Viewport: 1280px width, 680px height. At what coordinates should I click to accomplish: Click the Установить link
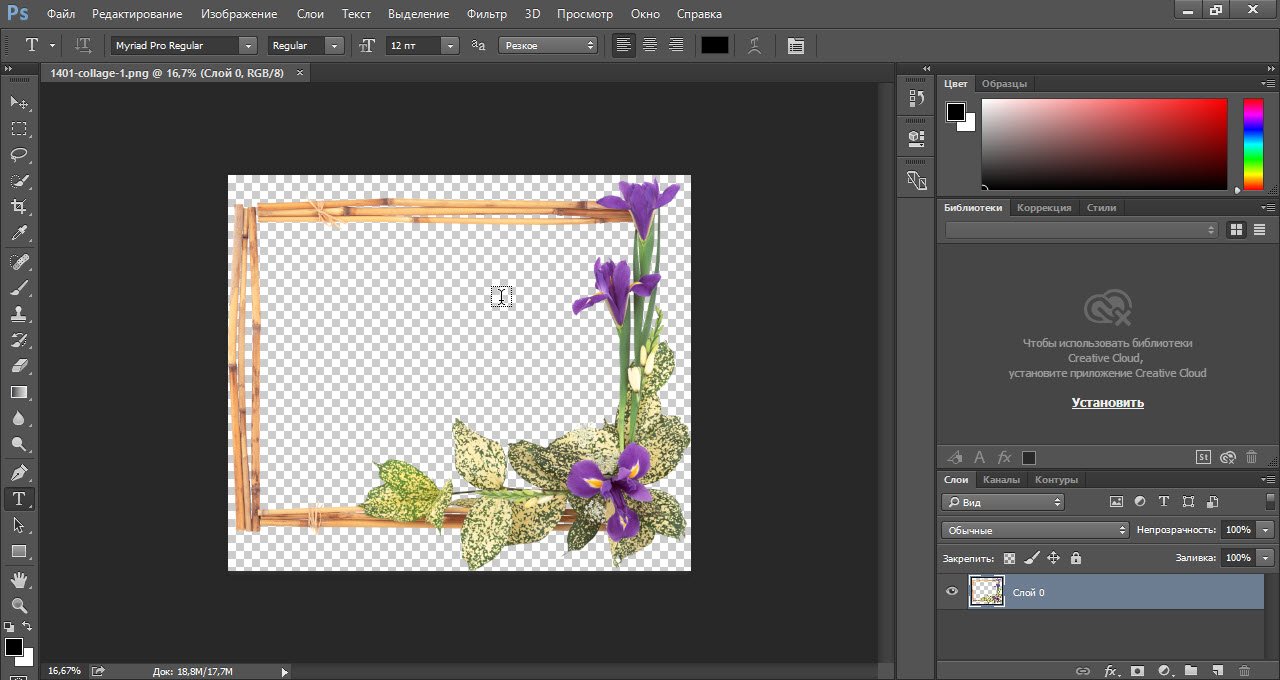pos(1107,403)
